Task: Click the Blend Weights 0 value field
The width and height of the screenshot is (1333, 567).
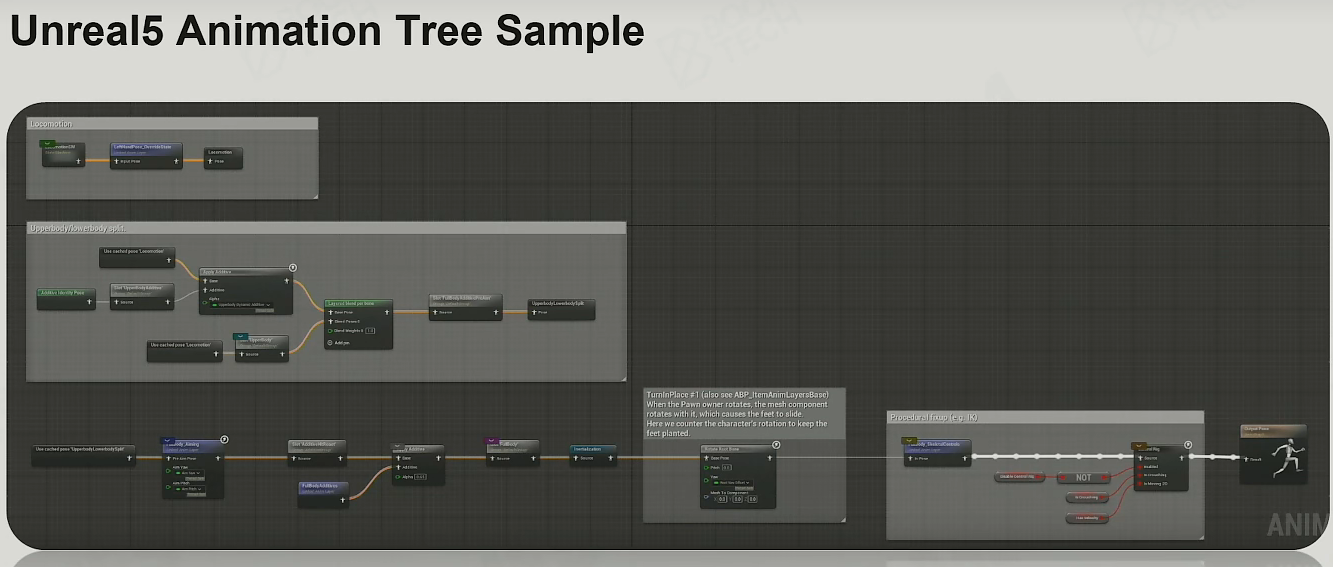Action: click(x=370, y=331)
